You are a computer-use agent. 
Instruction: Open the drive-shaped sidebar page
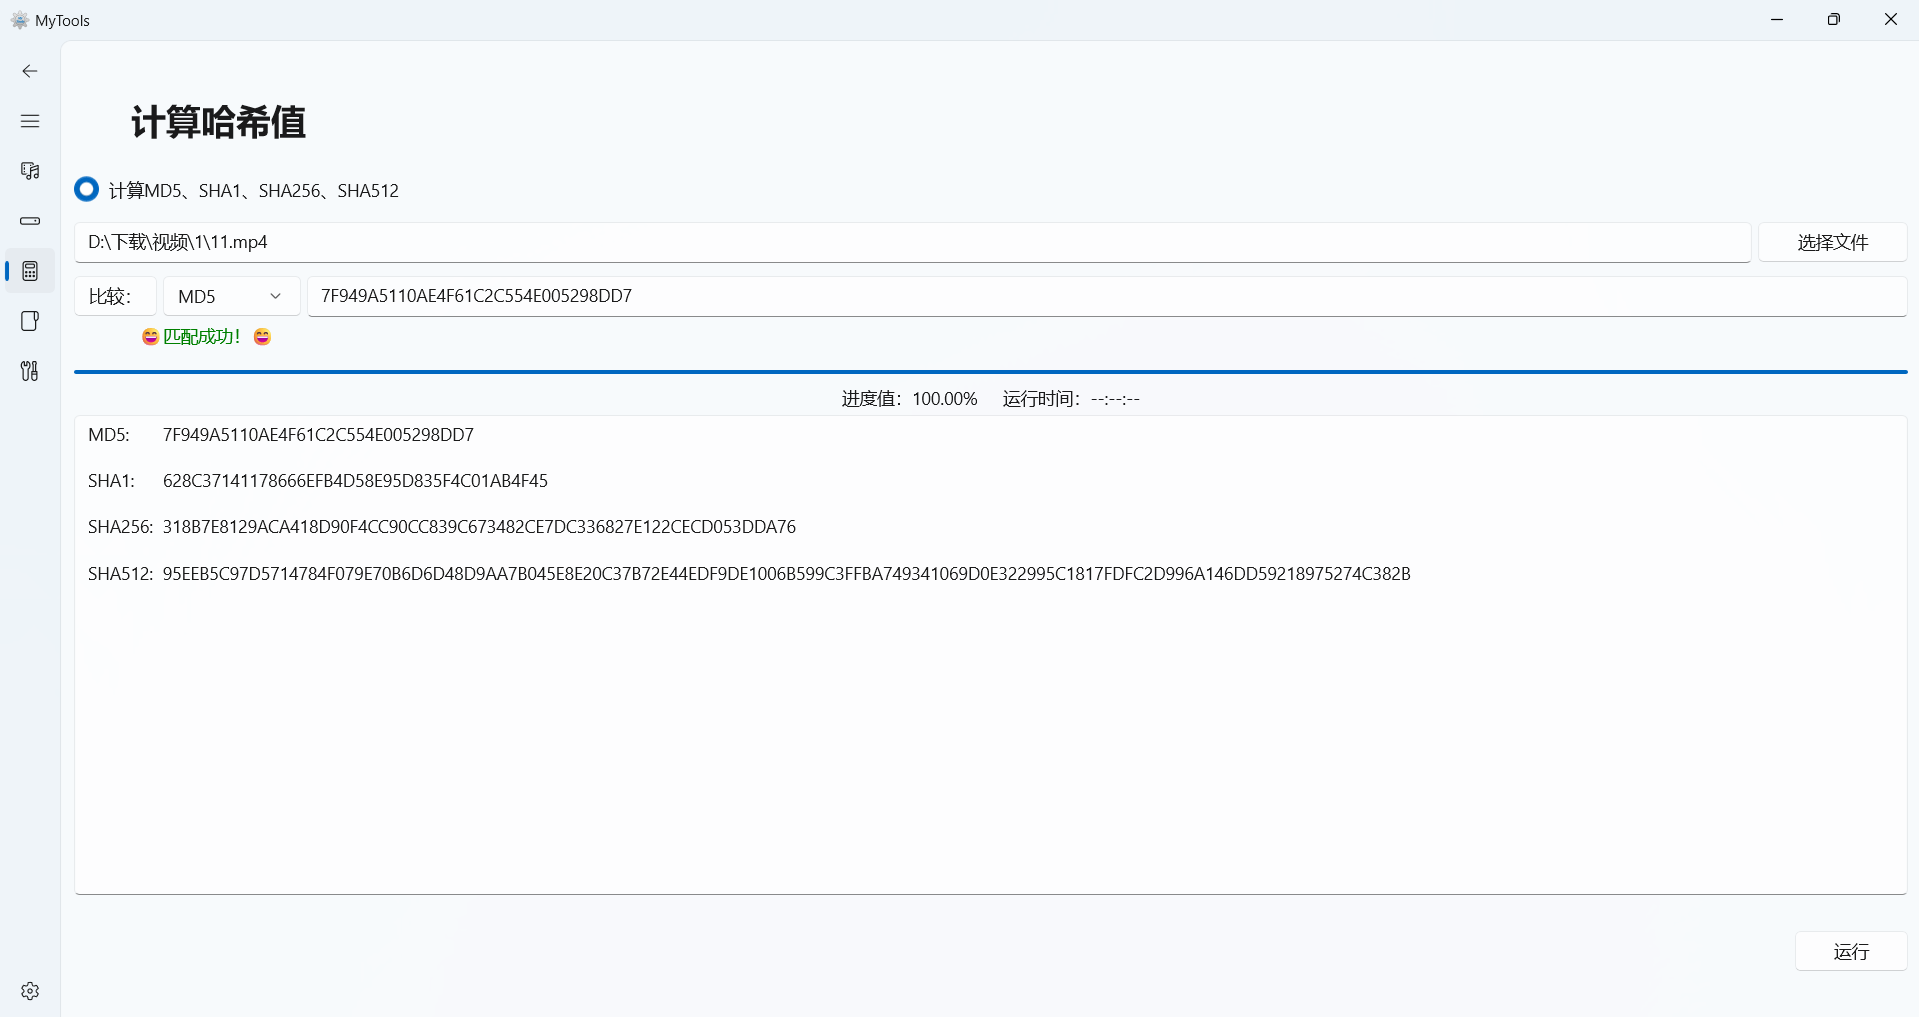click(30, 221)
